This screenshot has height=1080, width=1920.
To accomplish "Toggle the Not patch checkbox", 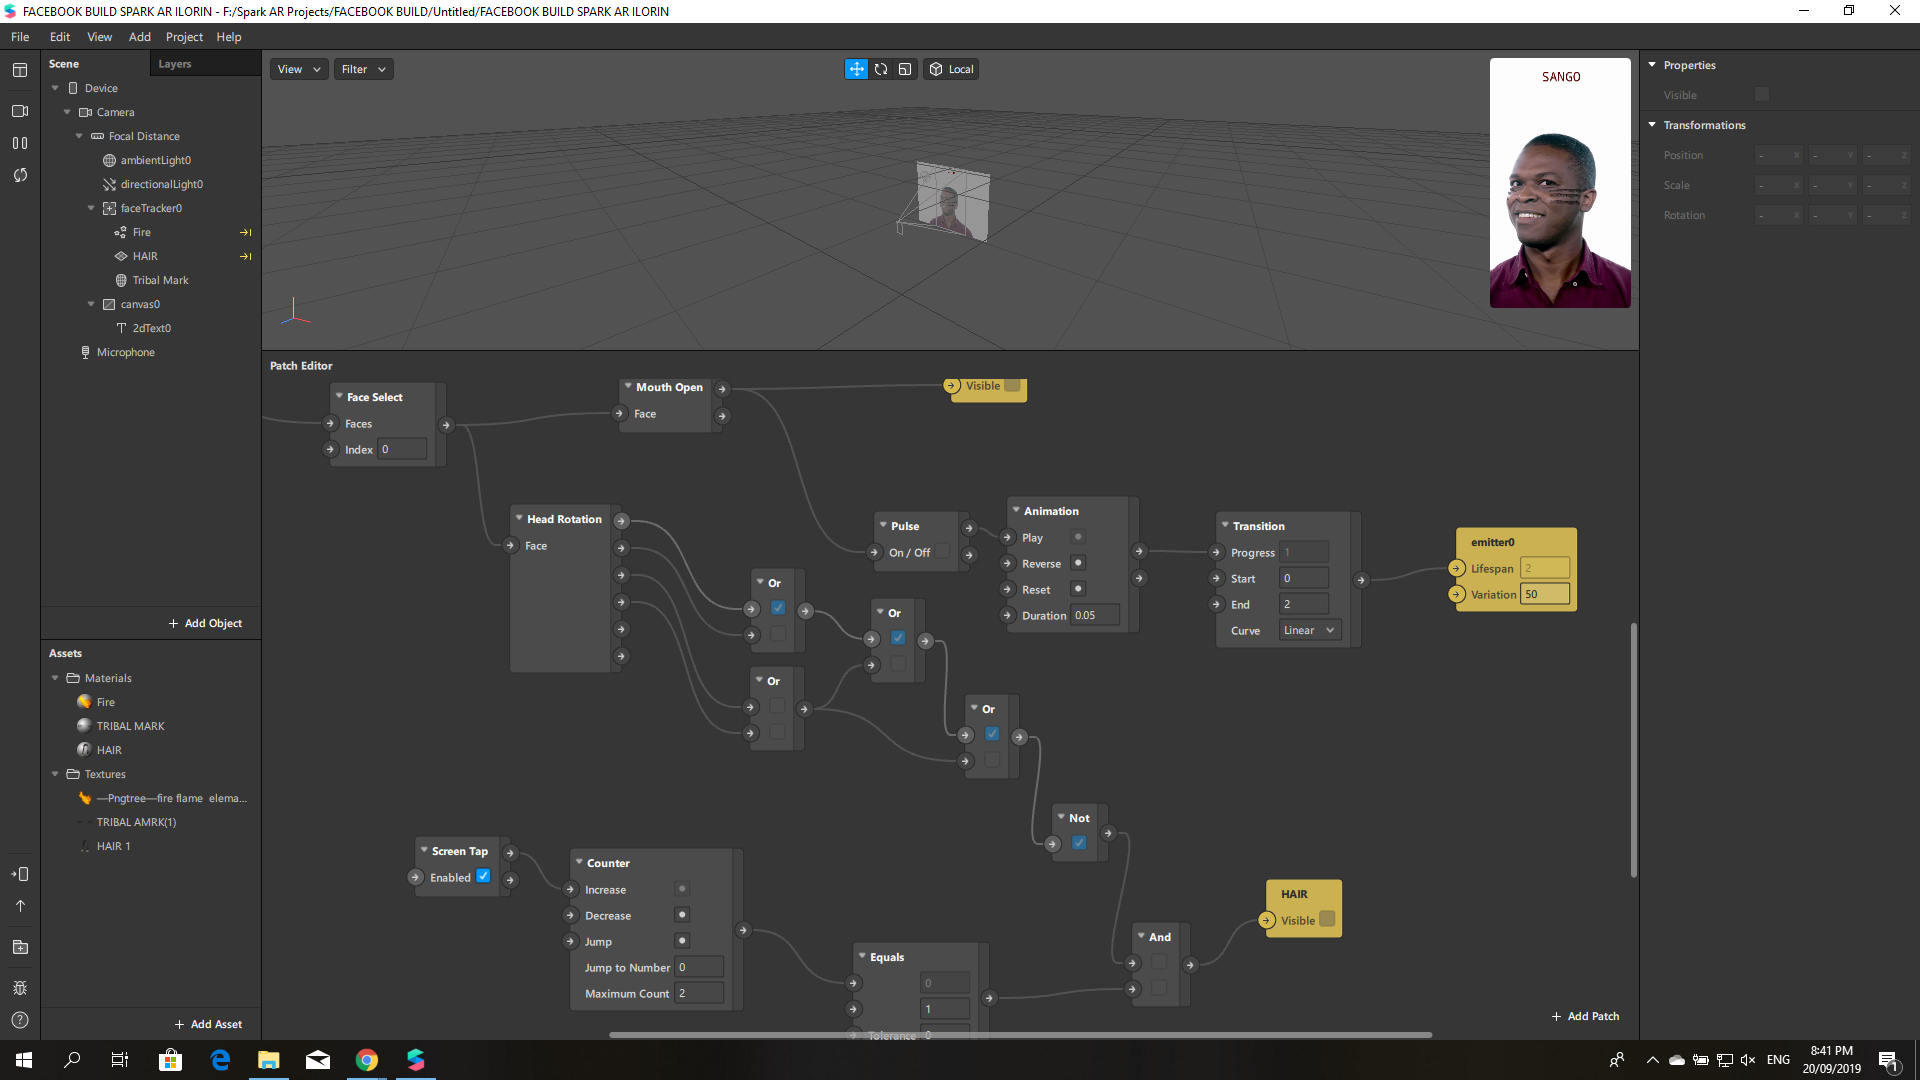I will (x=1079, y=843).
